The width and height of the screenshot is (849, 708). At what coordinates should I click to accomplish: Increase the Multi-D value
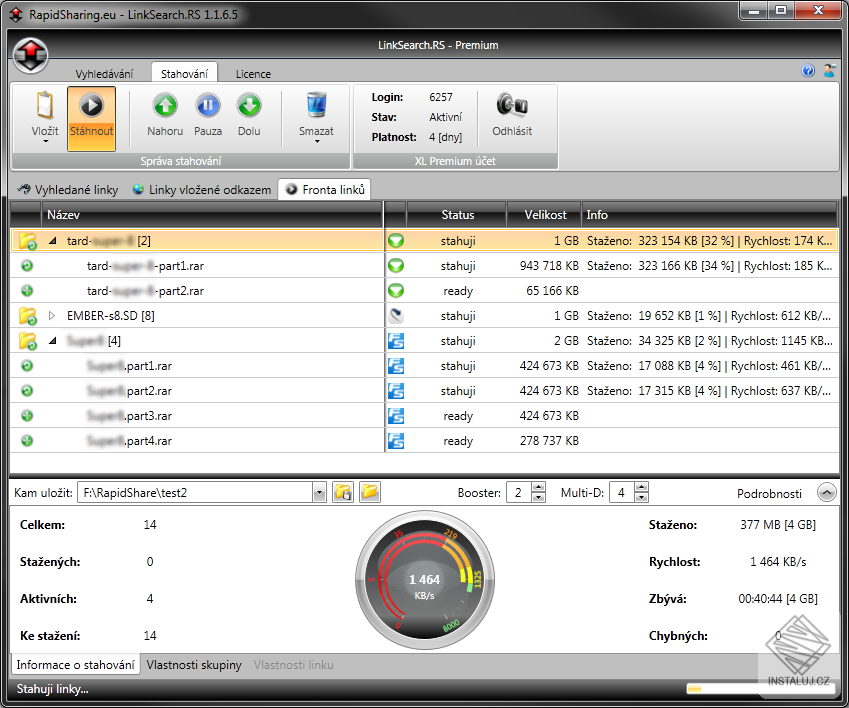pos(641,487)
